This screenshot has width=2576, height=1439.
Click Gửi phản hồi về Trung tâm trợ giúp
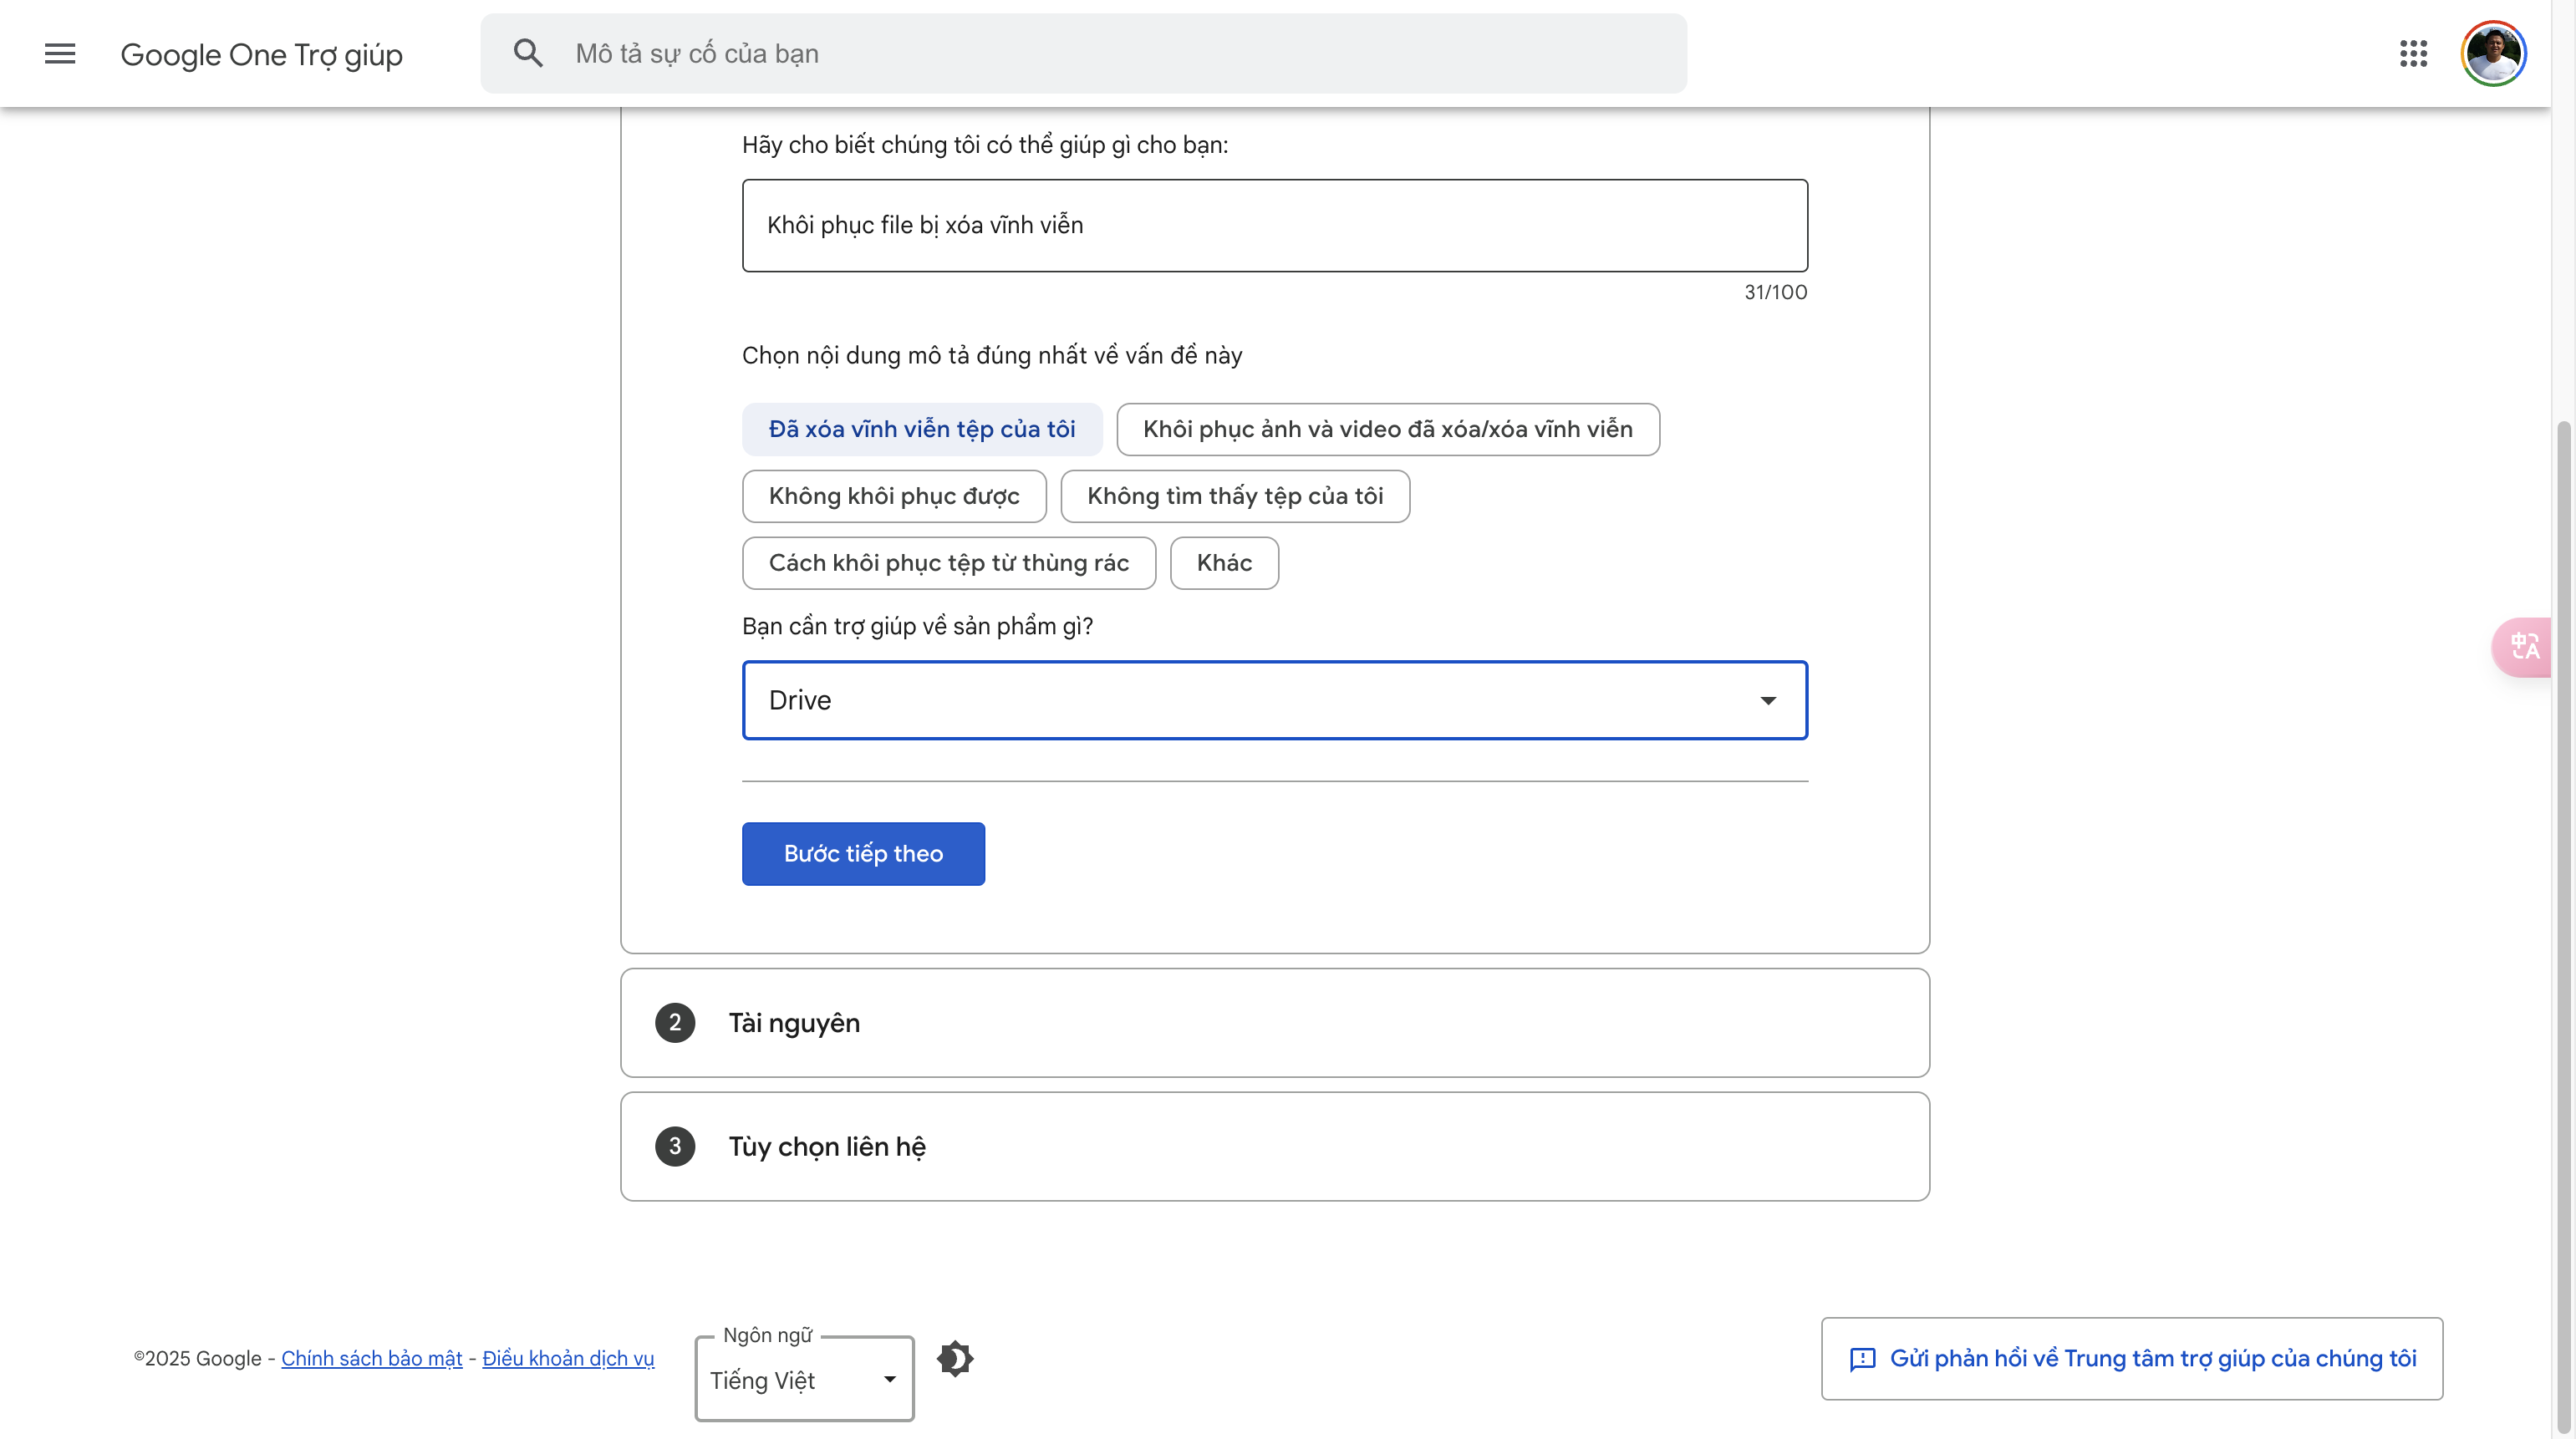click(x=2131, y=1358)
